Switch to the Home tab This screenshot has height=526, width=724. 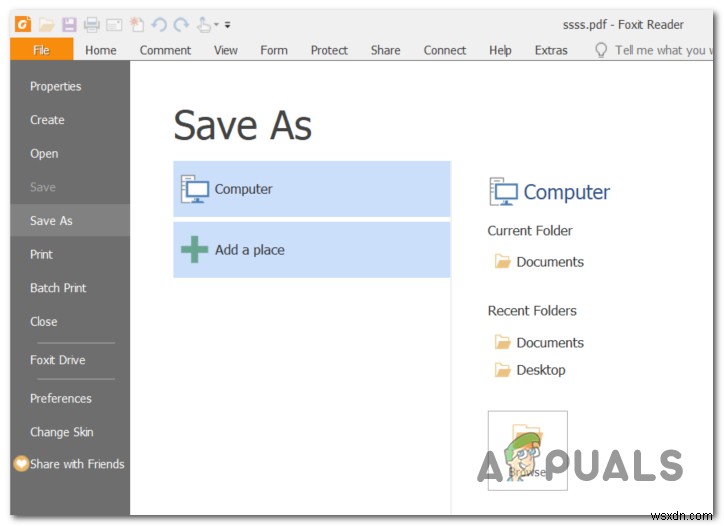pos(101,50)
